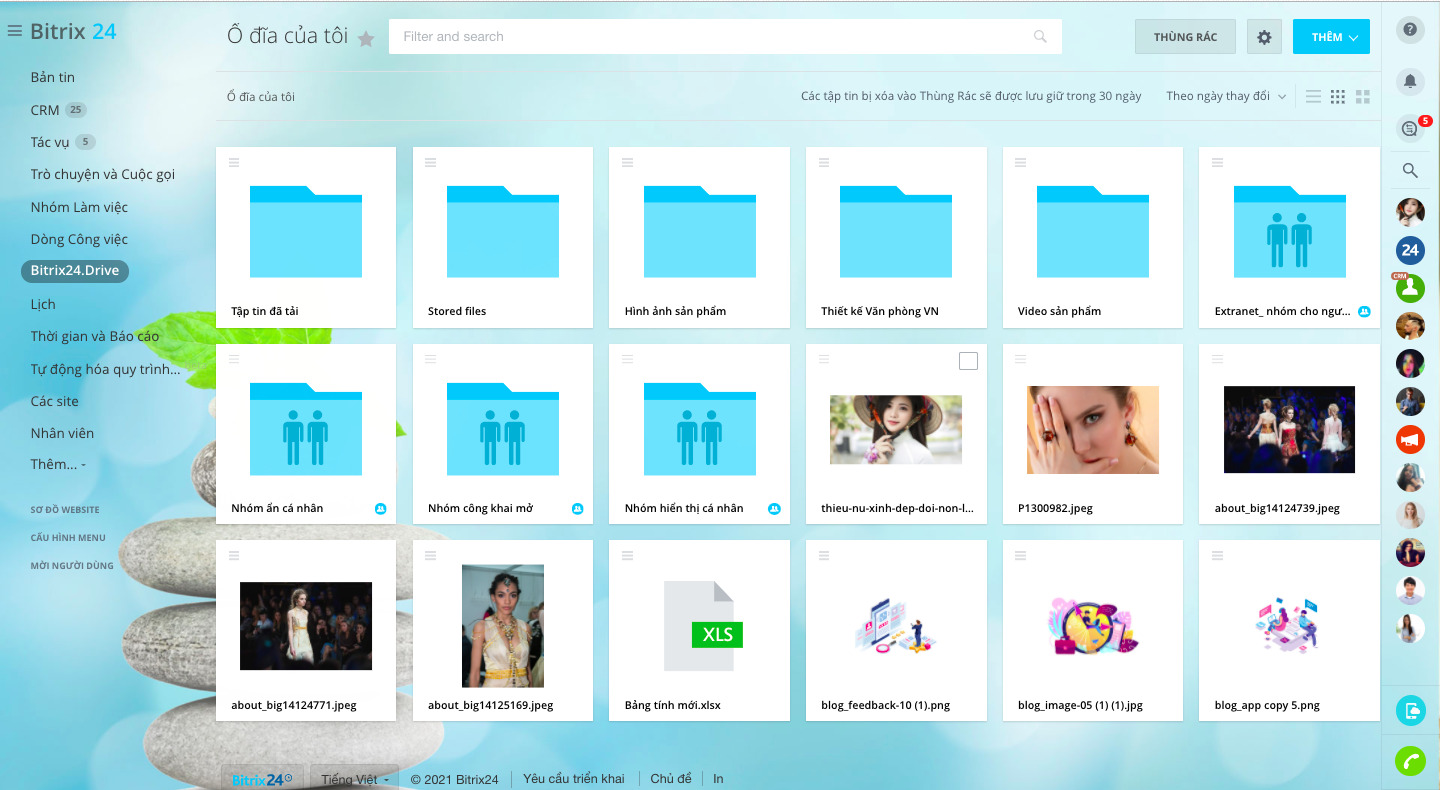
Task: Open the green CRM contact icon
Action: [x=1410, y=288]
